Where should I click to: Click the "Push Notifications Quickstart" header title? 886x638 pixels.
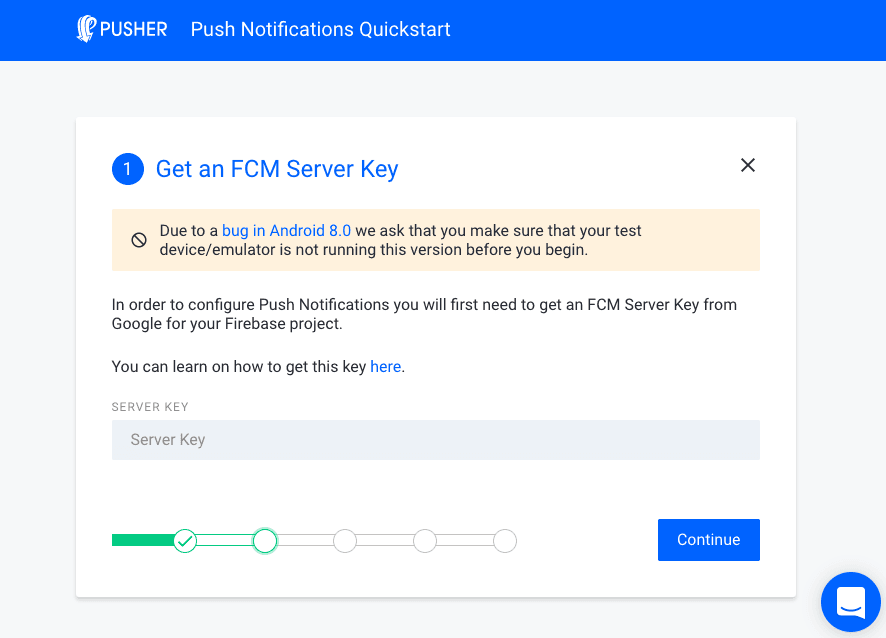(x=320, y=29)
